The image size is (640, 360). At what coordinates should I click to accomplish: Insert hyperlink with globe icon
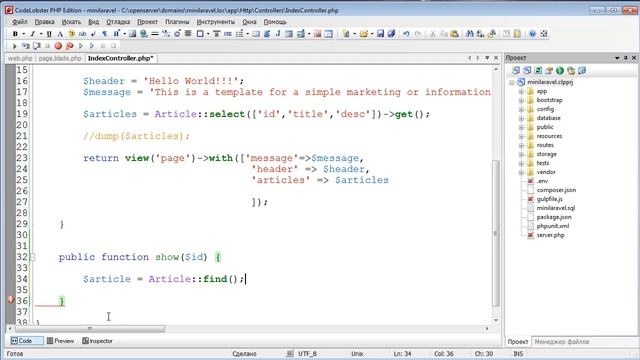[x=144, y=34]
